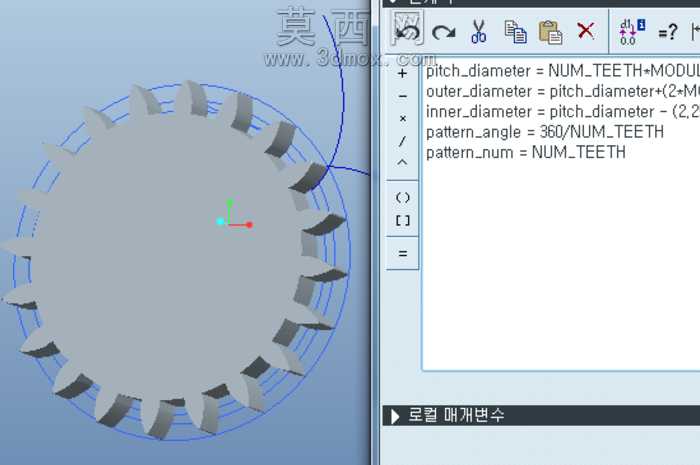Insert parentheses from side palette

pos(403,197)
